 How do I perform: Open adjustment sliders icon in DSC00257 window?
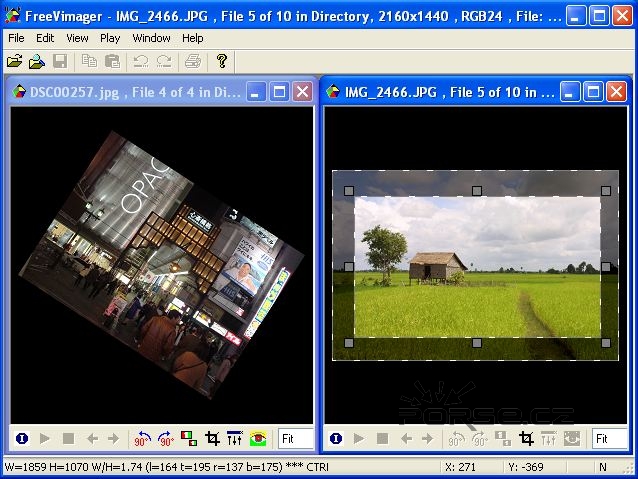(235, 438)
